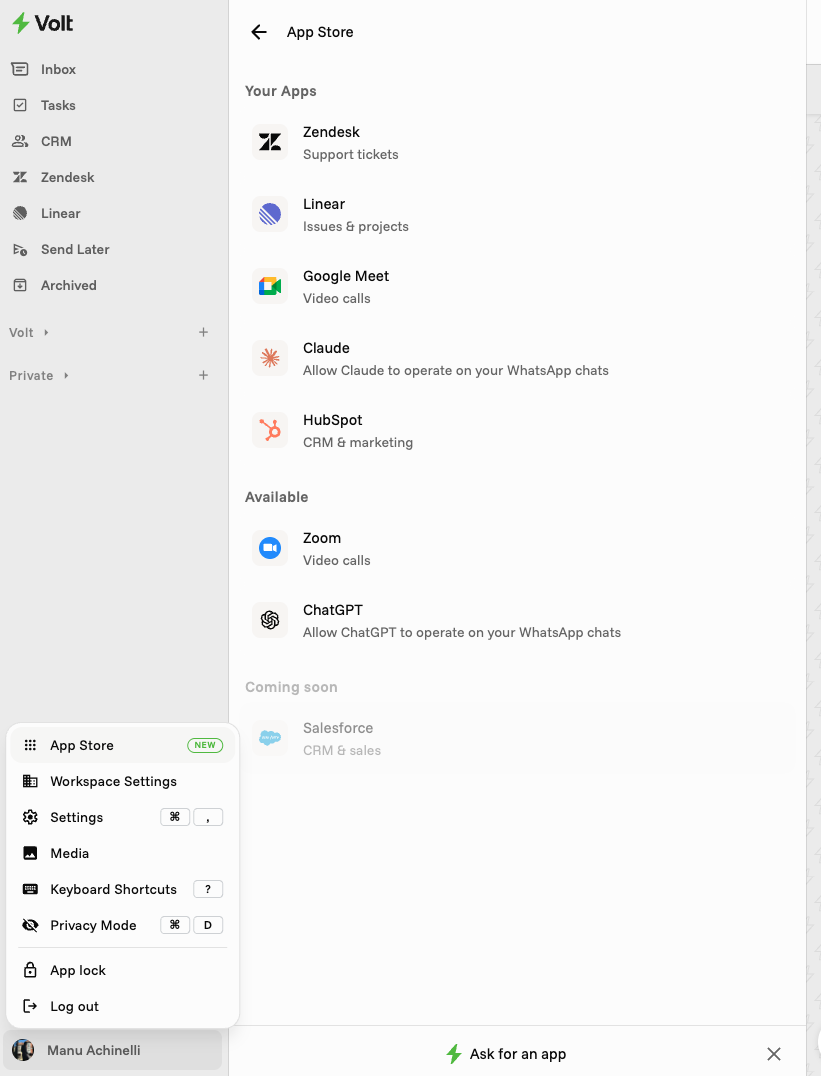This screenshot has width=821, height=1076.
Task: Click the Google Meet app logo
Action: coord(270,286)
